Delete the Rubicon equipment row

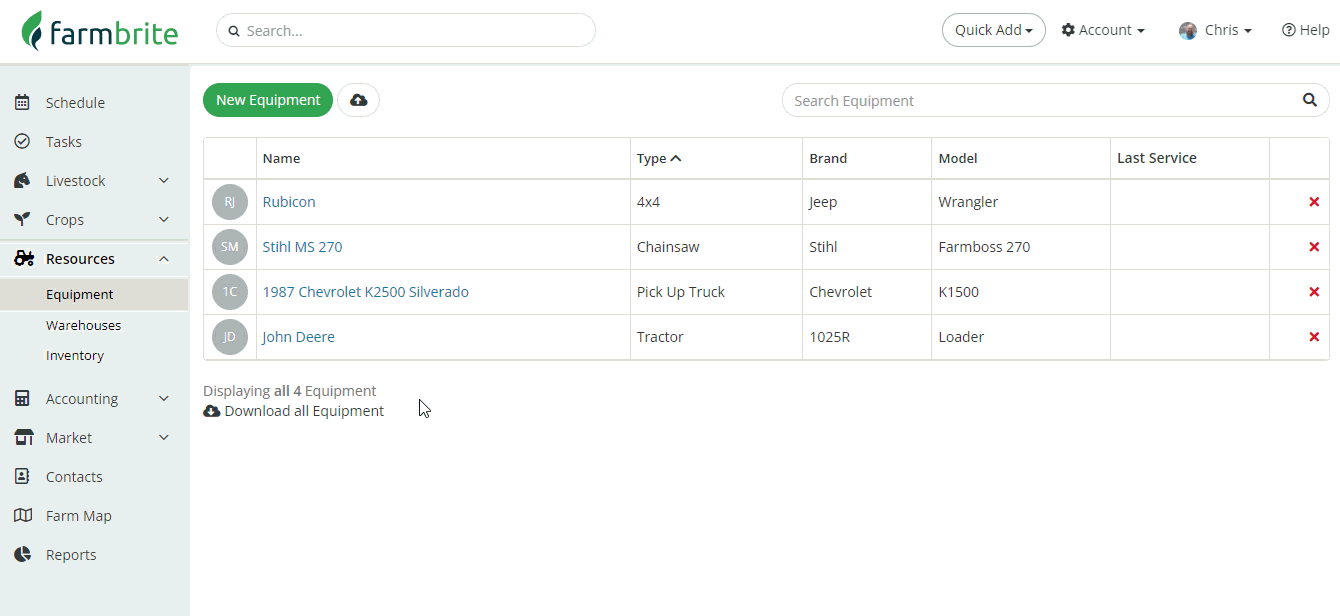1314,202
